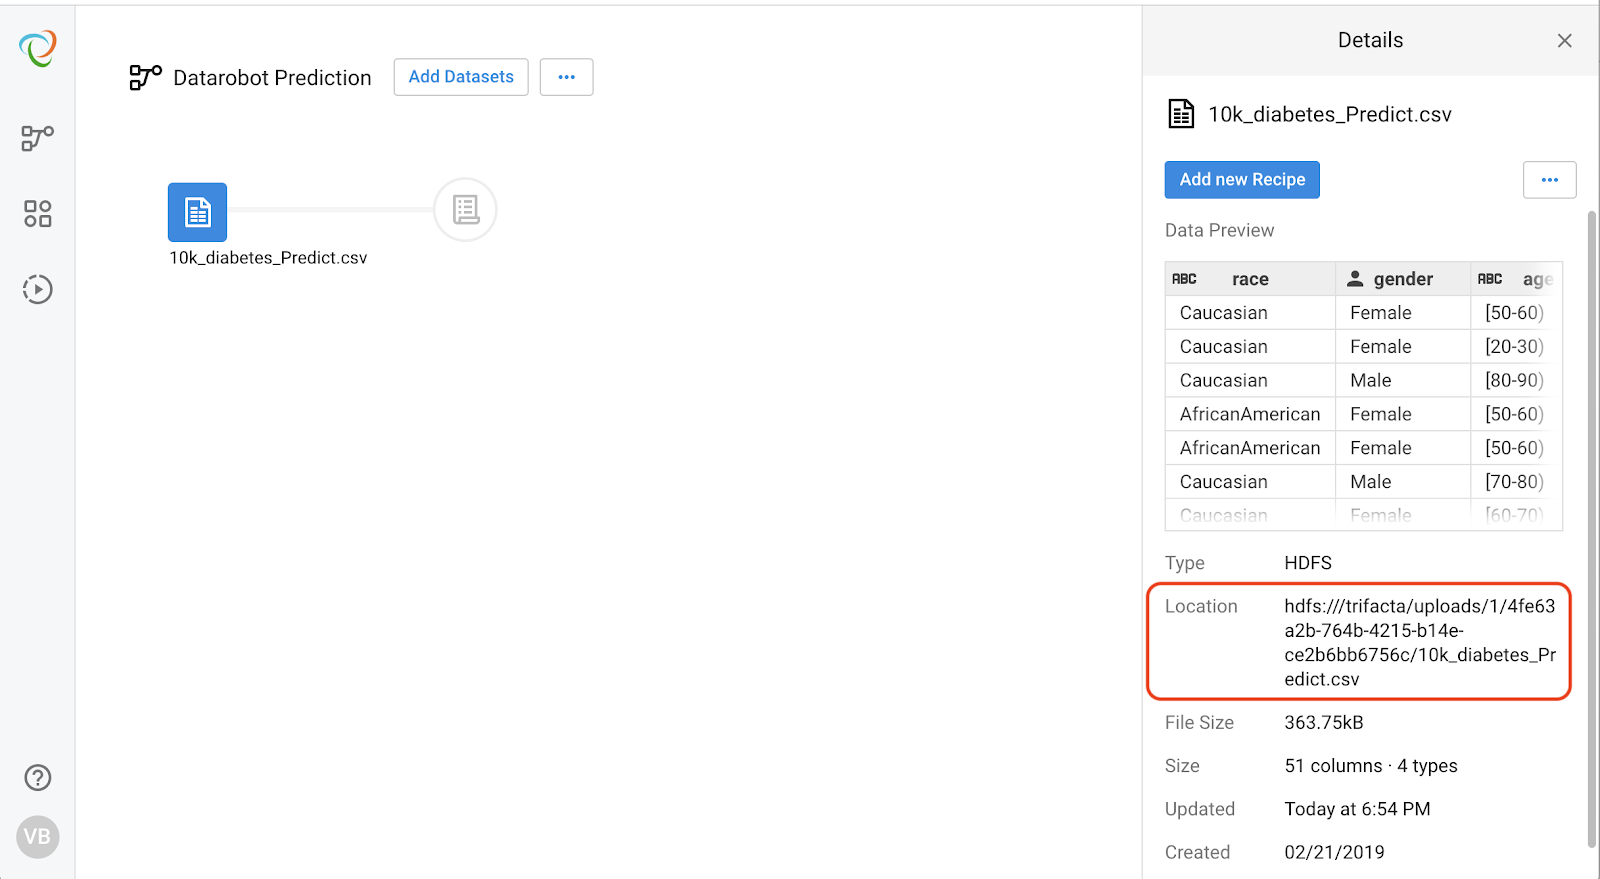Click the race column header
Screen dimensions: 1600x879
[1250, 279]
